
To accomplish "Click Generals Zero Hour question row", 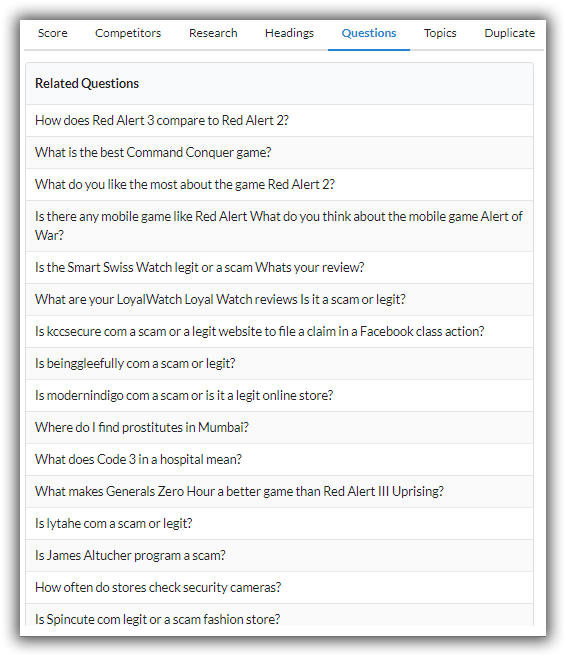I will 279,491.
